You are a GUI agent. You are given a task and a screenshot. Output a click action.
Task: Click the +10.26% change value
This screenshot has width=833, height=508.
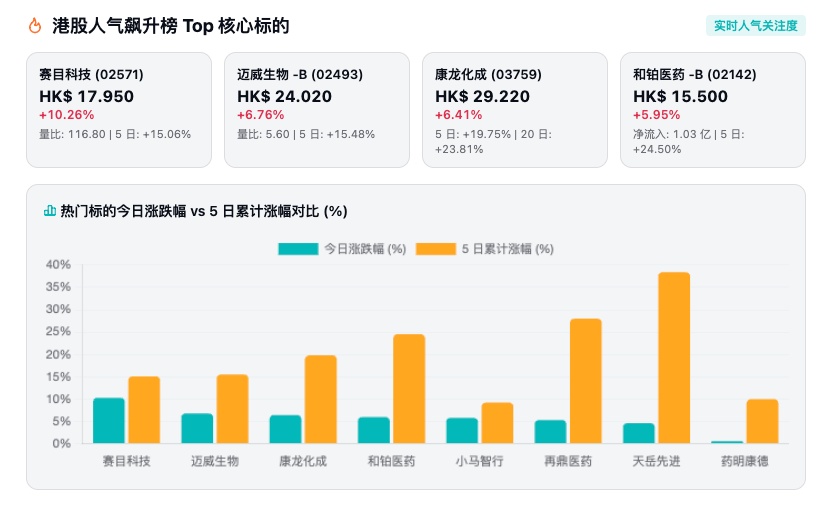[x=66, y=115]
